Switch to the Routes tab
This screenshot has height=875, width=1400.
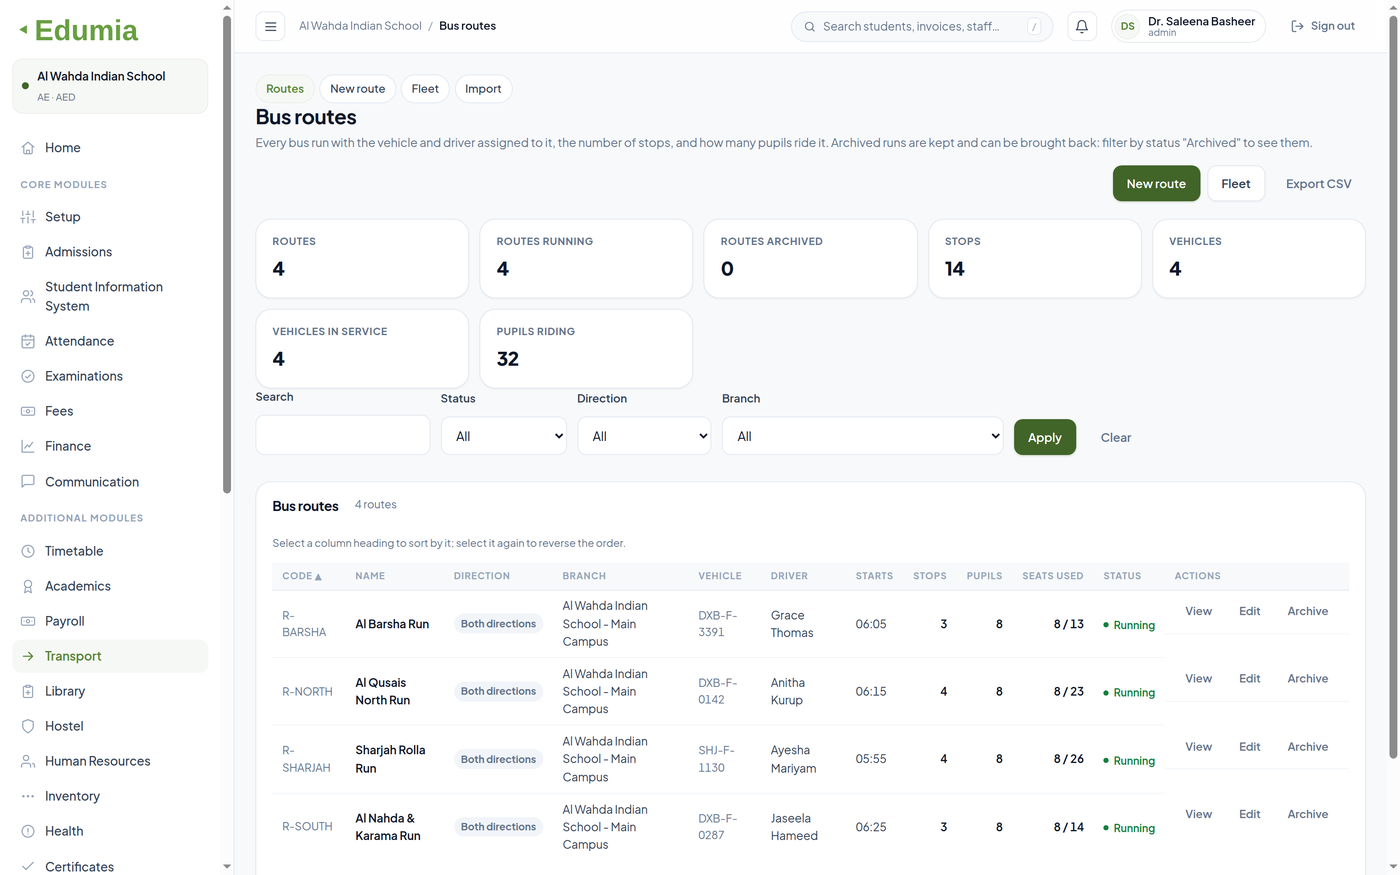[x=285, y=89]
